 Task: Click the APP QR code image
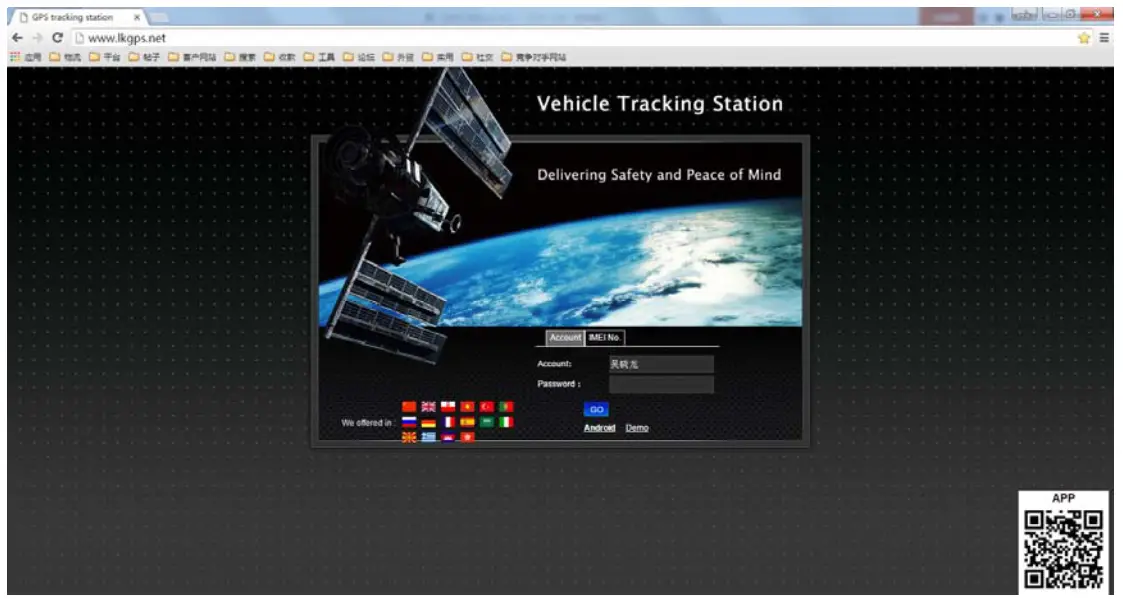[x=1064, y=549]
